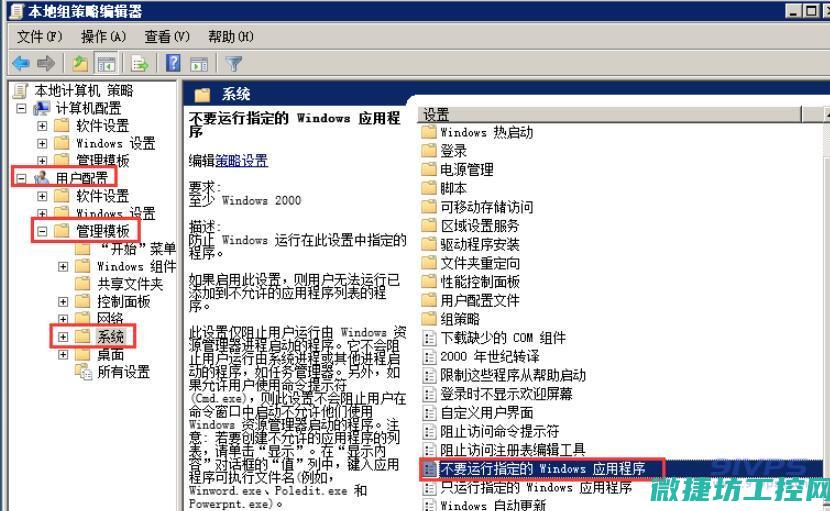Select 管理模板 under 用户配置
The width and height of the screenshot is (830, 511).
[102, 231]
